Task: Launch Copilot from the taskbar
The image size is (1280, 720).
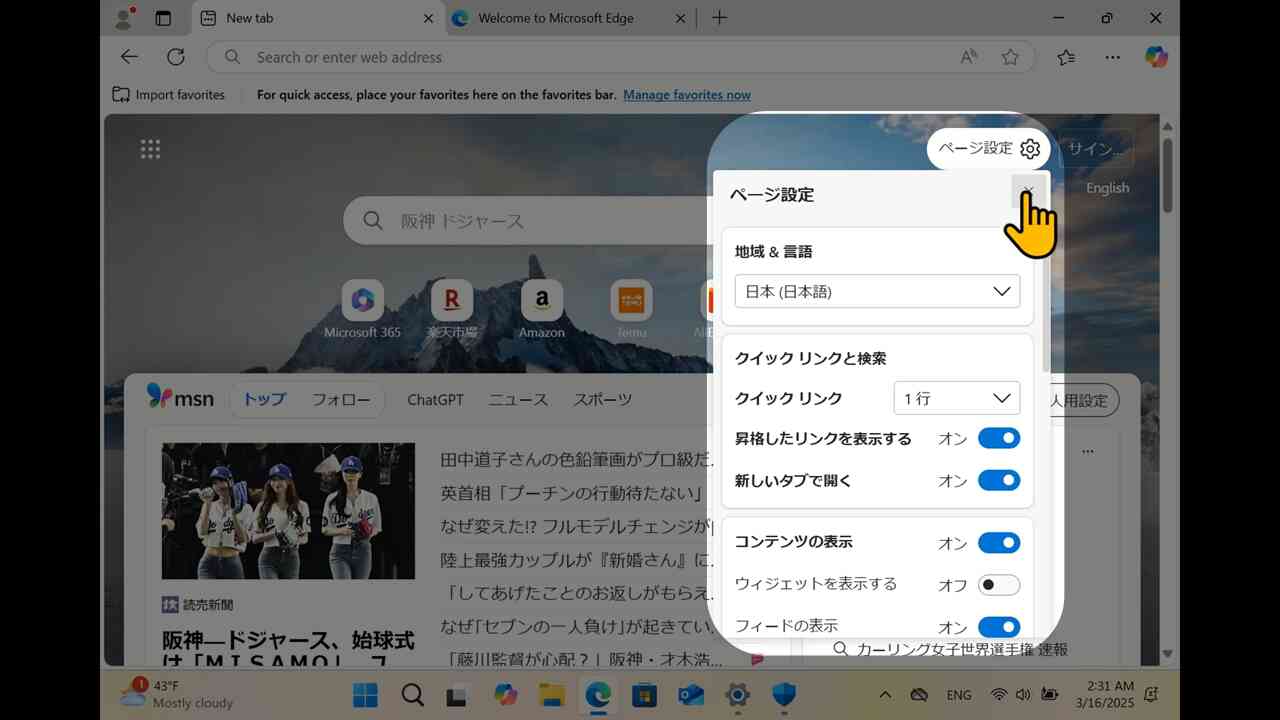Action: click(505, 695)
